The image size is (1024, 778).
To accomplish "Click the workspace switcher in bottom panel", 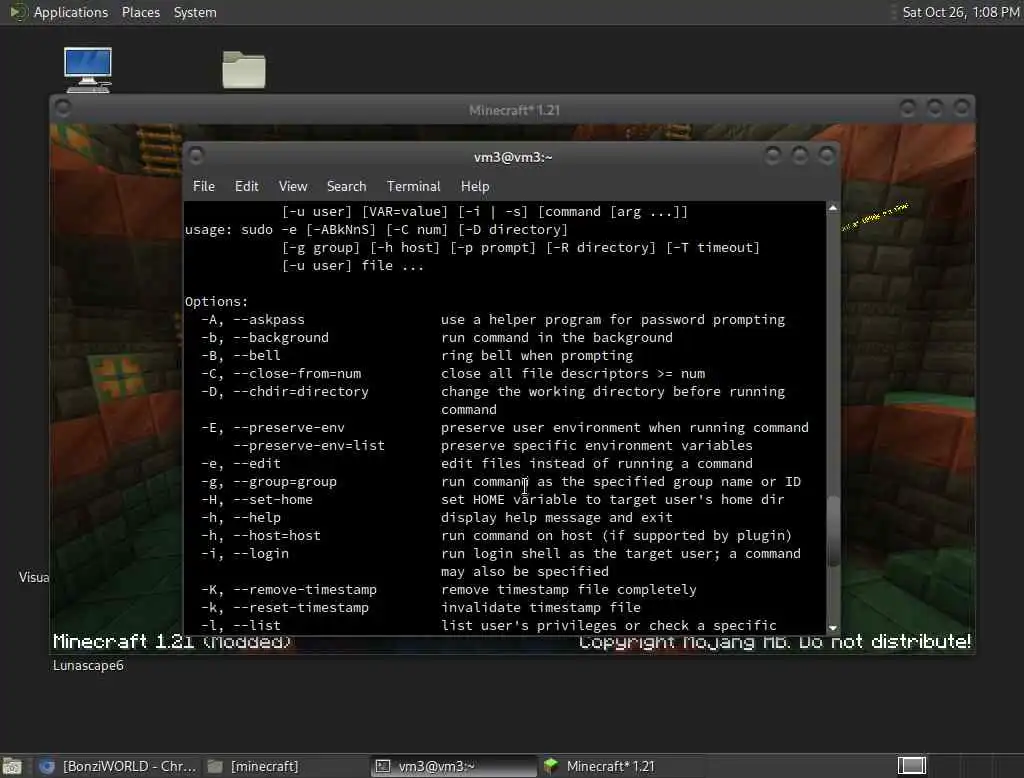I will 912,765.
